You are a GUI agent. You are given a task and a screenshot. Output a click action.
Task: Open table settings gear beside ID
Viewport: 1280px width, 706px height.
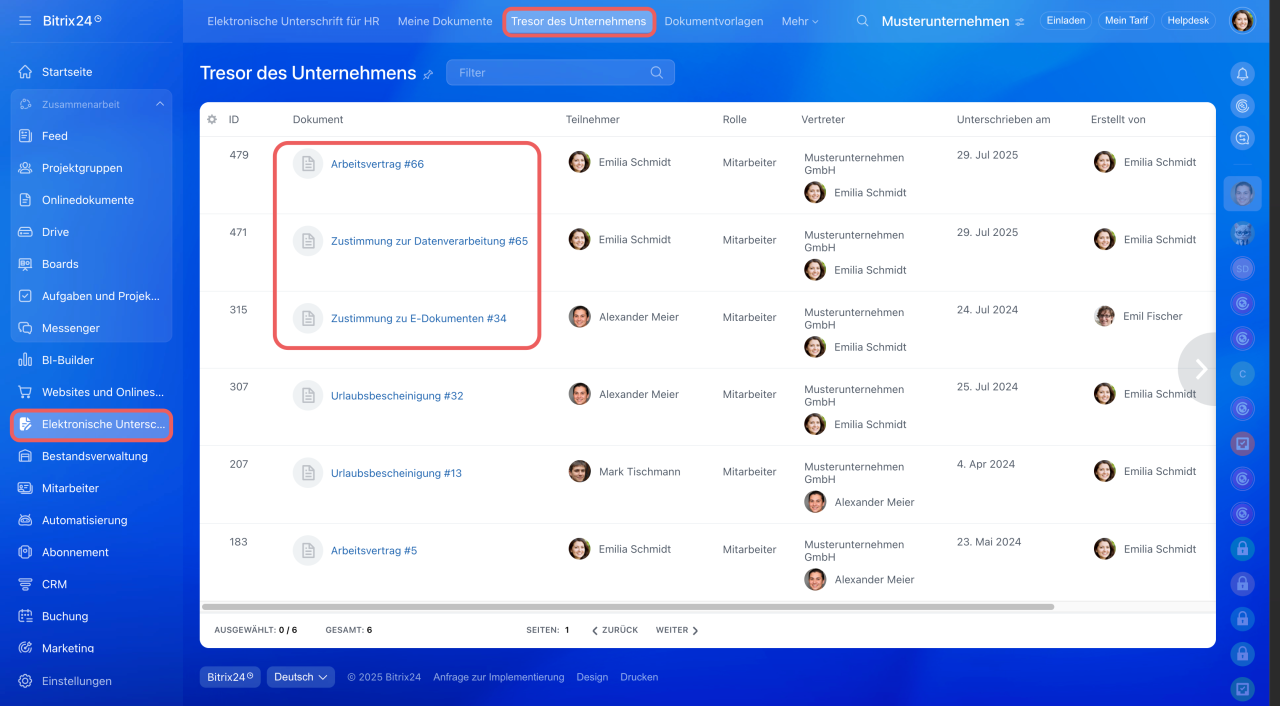click(212, 119)
